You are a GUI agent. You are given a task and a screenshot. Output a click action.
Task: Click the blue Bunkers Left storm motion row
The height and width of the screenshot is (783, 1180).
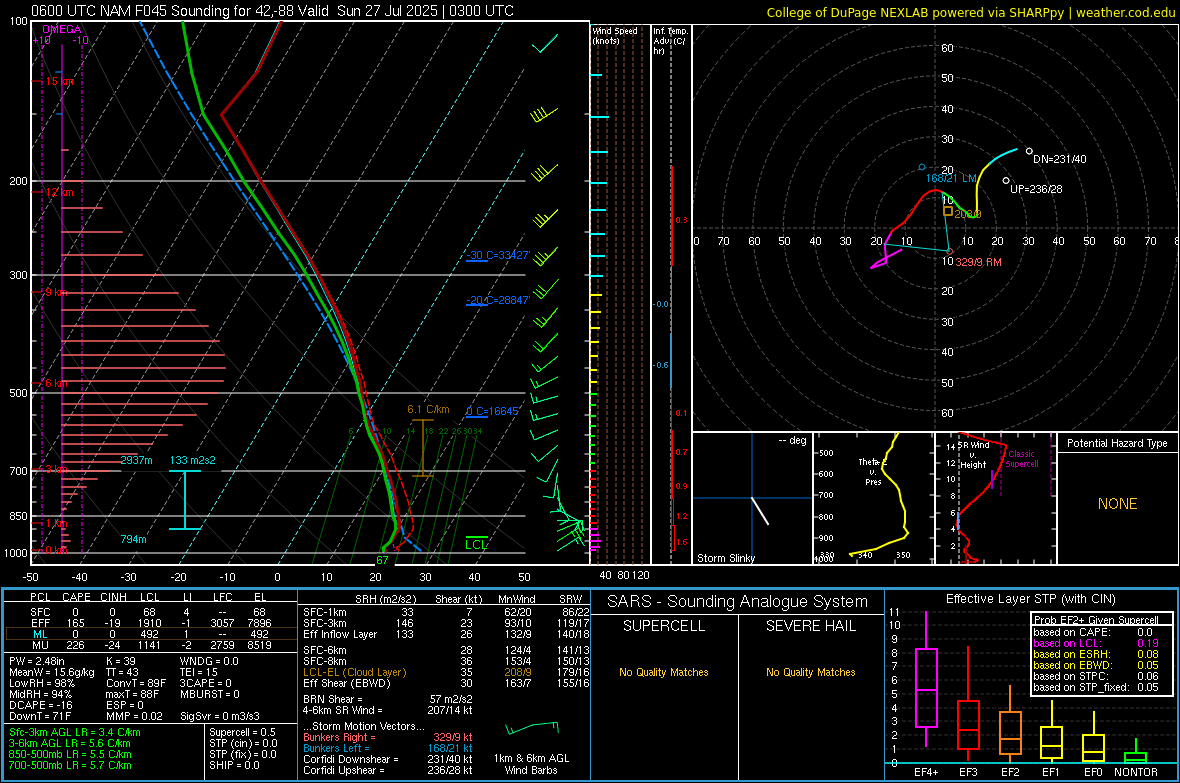[388, 748]
